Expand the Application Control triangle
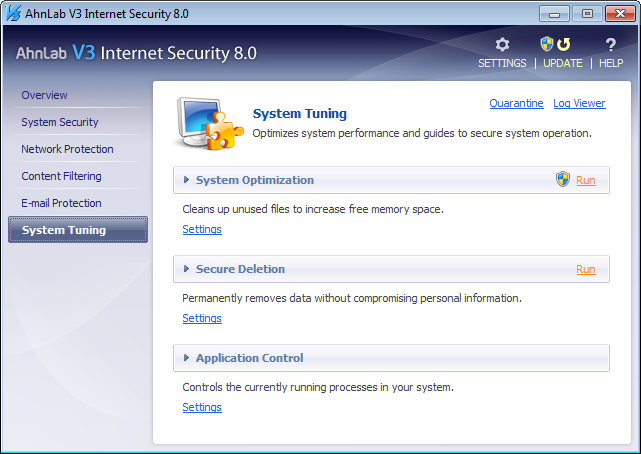 pos(186,358)
